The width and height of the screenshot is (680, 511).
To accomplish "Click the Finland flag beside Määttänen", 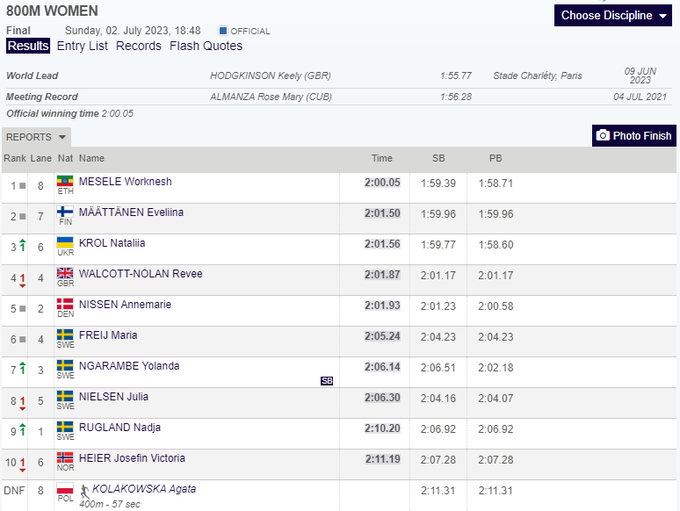I will [x=65, y=212].
